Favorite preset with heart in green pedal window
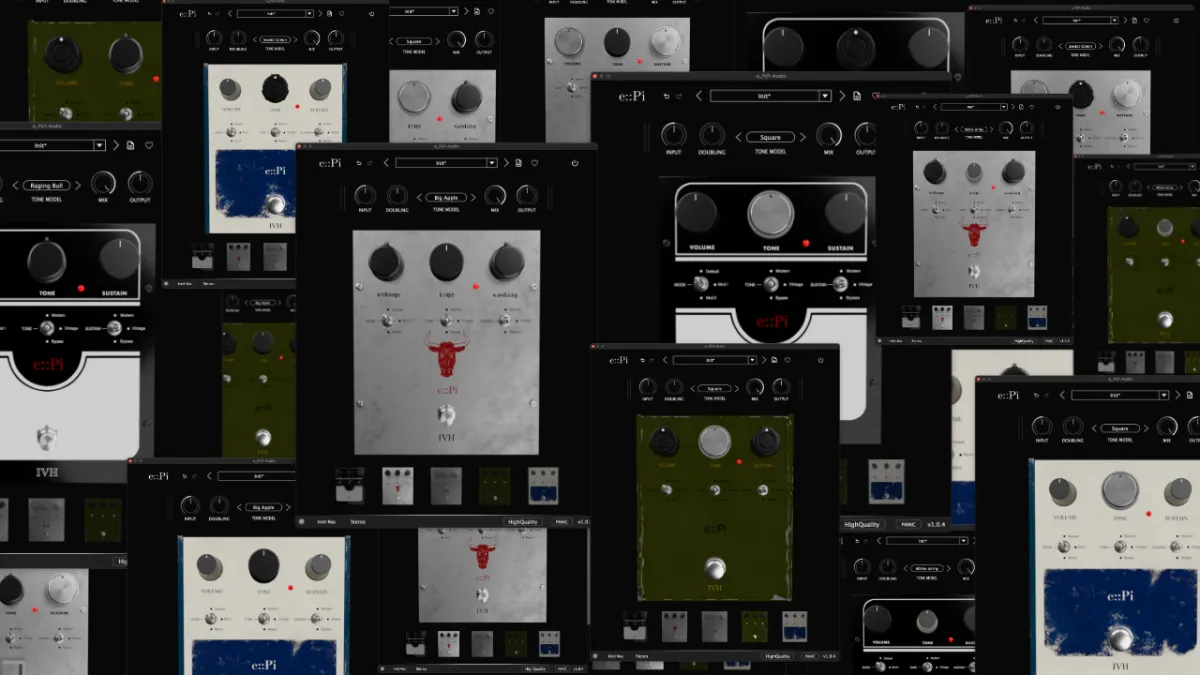The height and width of the screenshot is (675, 1200). [787, 360]
